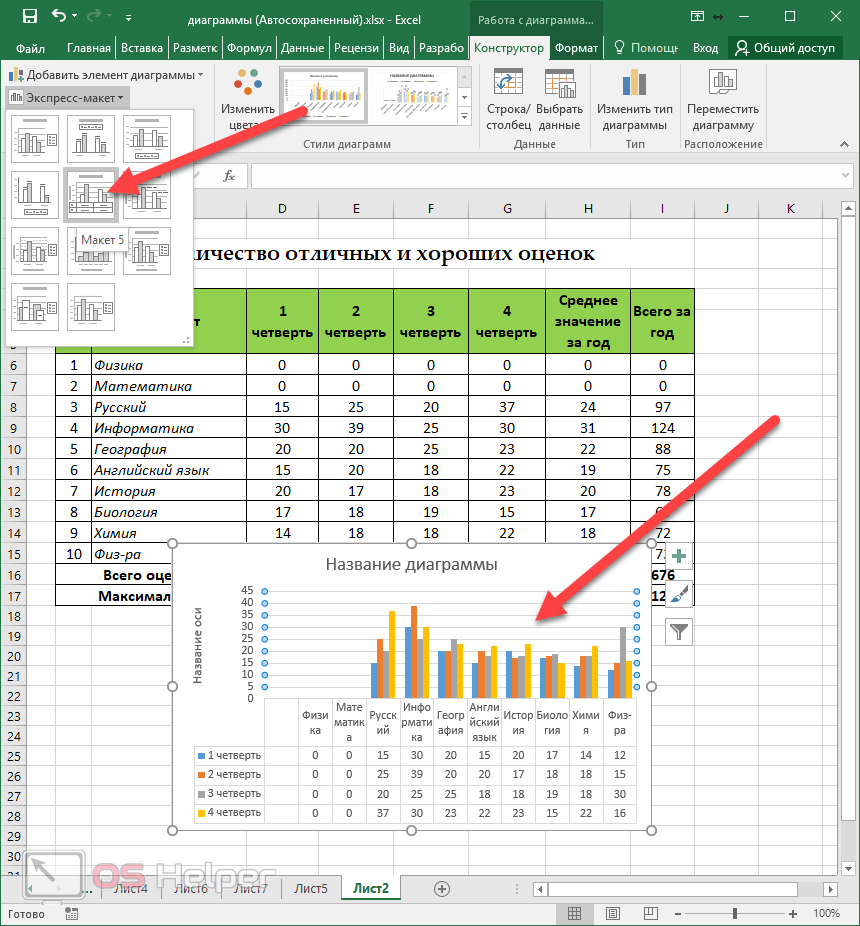Switch to Normal view in status bar
The image size is (860, 926).
point(574,914)
